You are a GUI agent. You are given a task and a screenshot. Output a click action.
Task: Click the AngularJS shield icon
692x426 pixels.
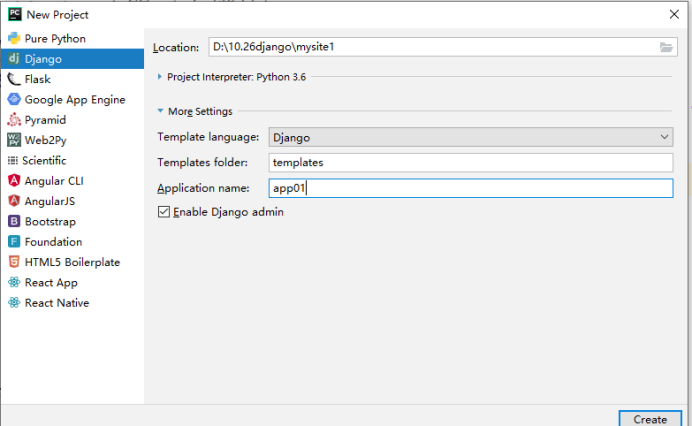click(x=14, y=201)
